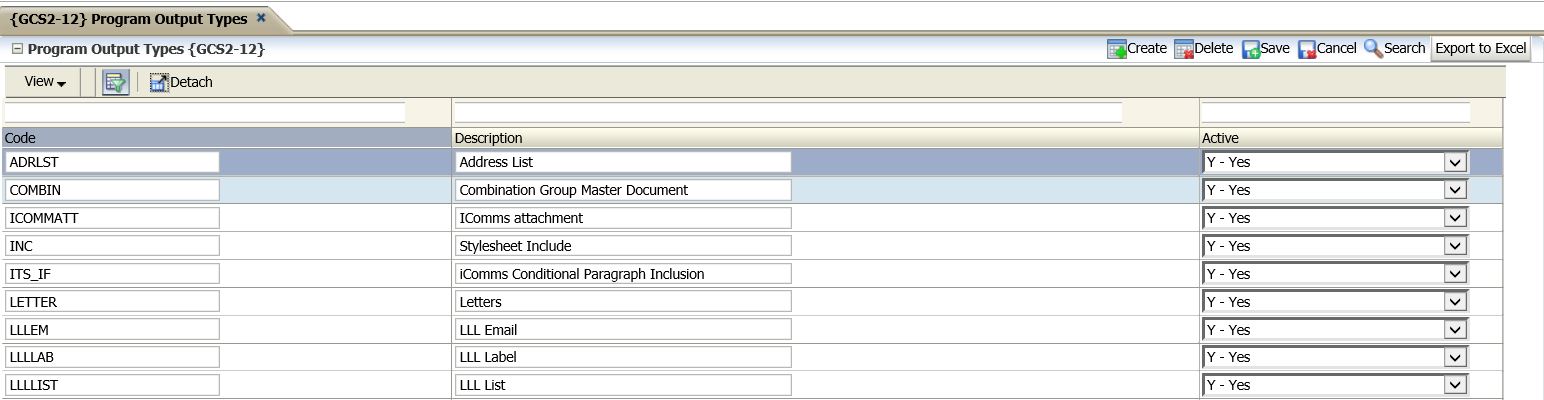
Task: Click the LETTER code field
Action: click(112, 302)
